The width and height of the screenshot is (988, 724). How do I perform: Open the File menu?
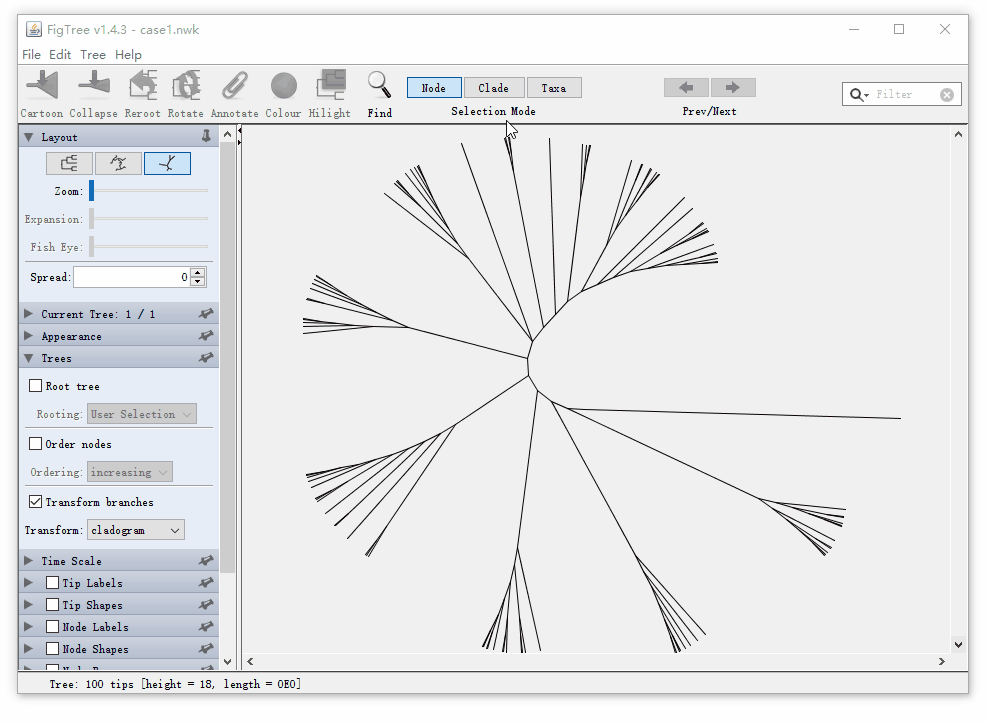[x=32, y=55]
